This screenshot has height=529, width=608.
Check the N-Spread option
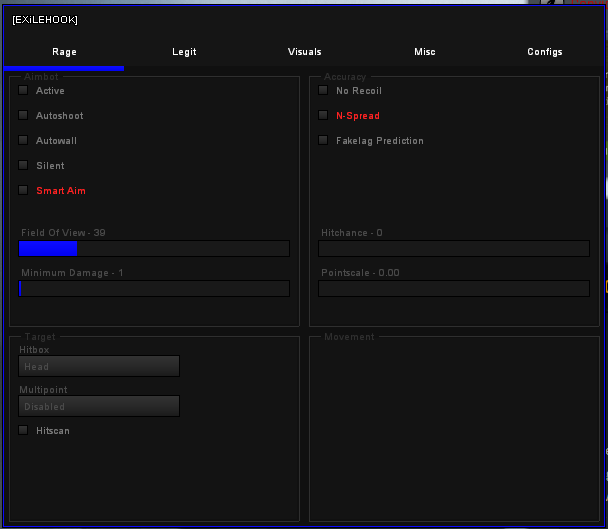click(323, 116)
